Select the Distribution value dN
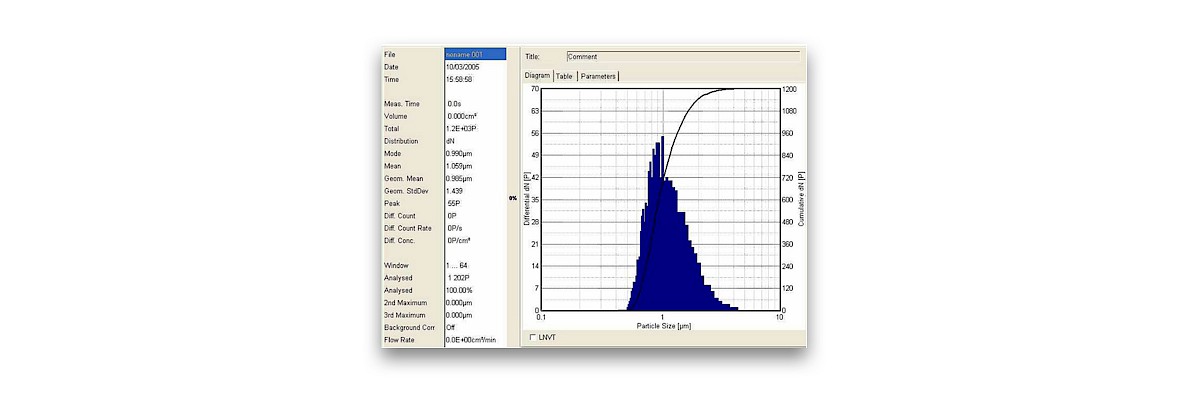The height and width of the screenshot is (400, 1200). point(452,141)
